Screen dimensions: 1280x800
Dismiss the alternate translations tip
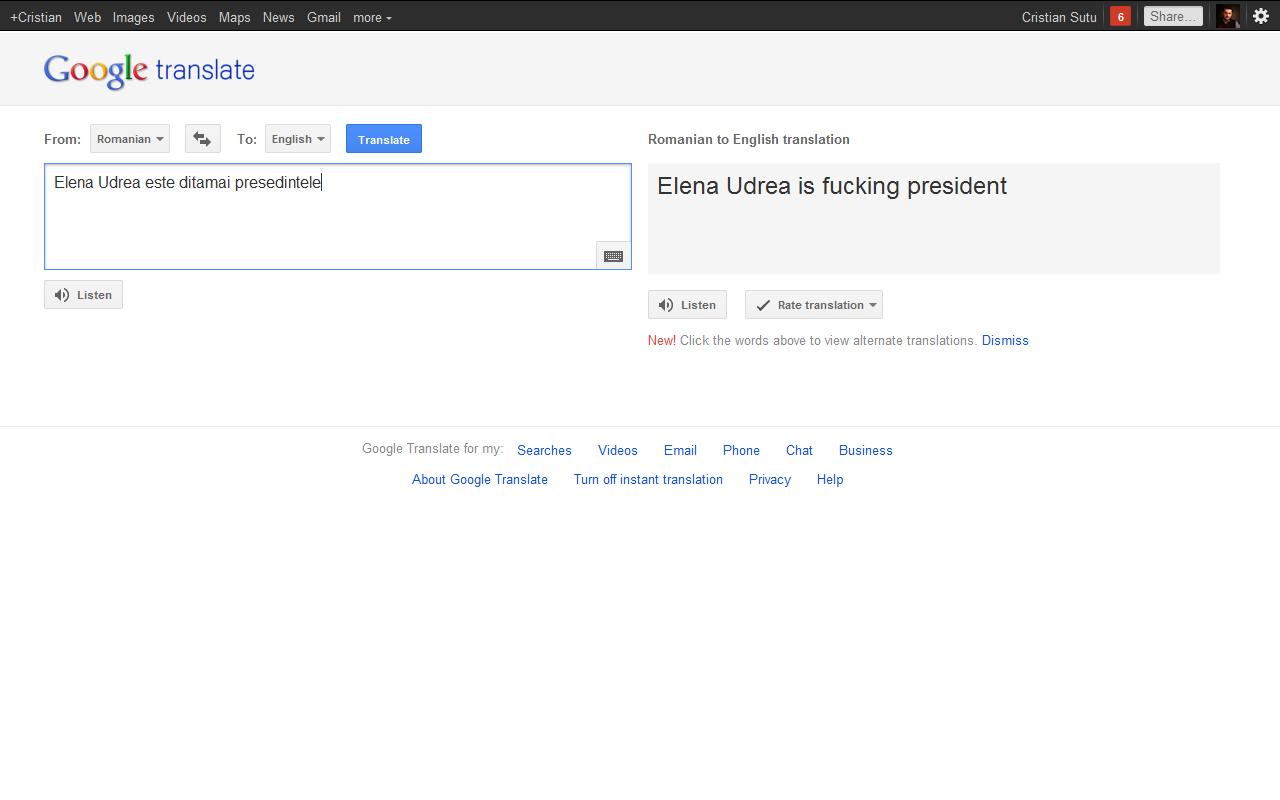tap(1004, 341)
